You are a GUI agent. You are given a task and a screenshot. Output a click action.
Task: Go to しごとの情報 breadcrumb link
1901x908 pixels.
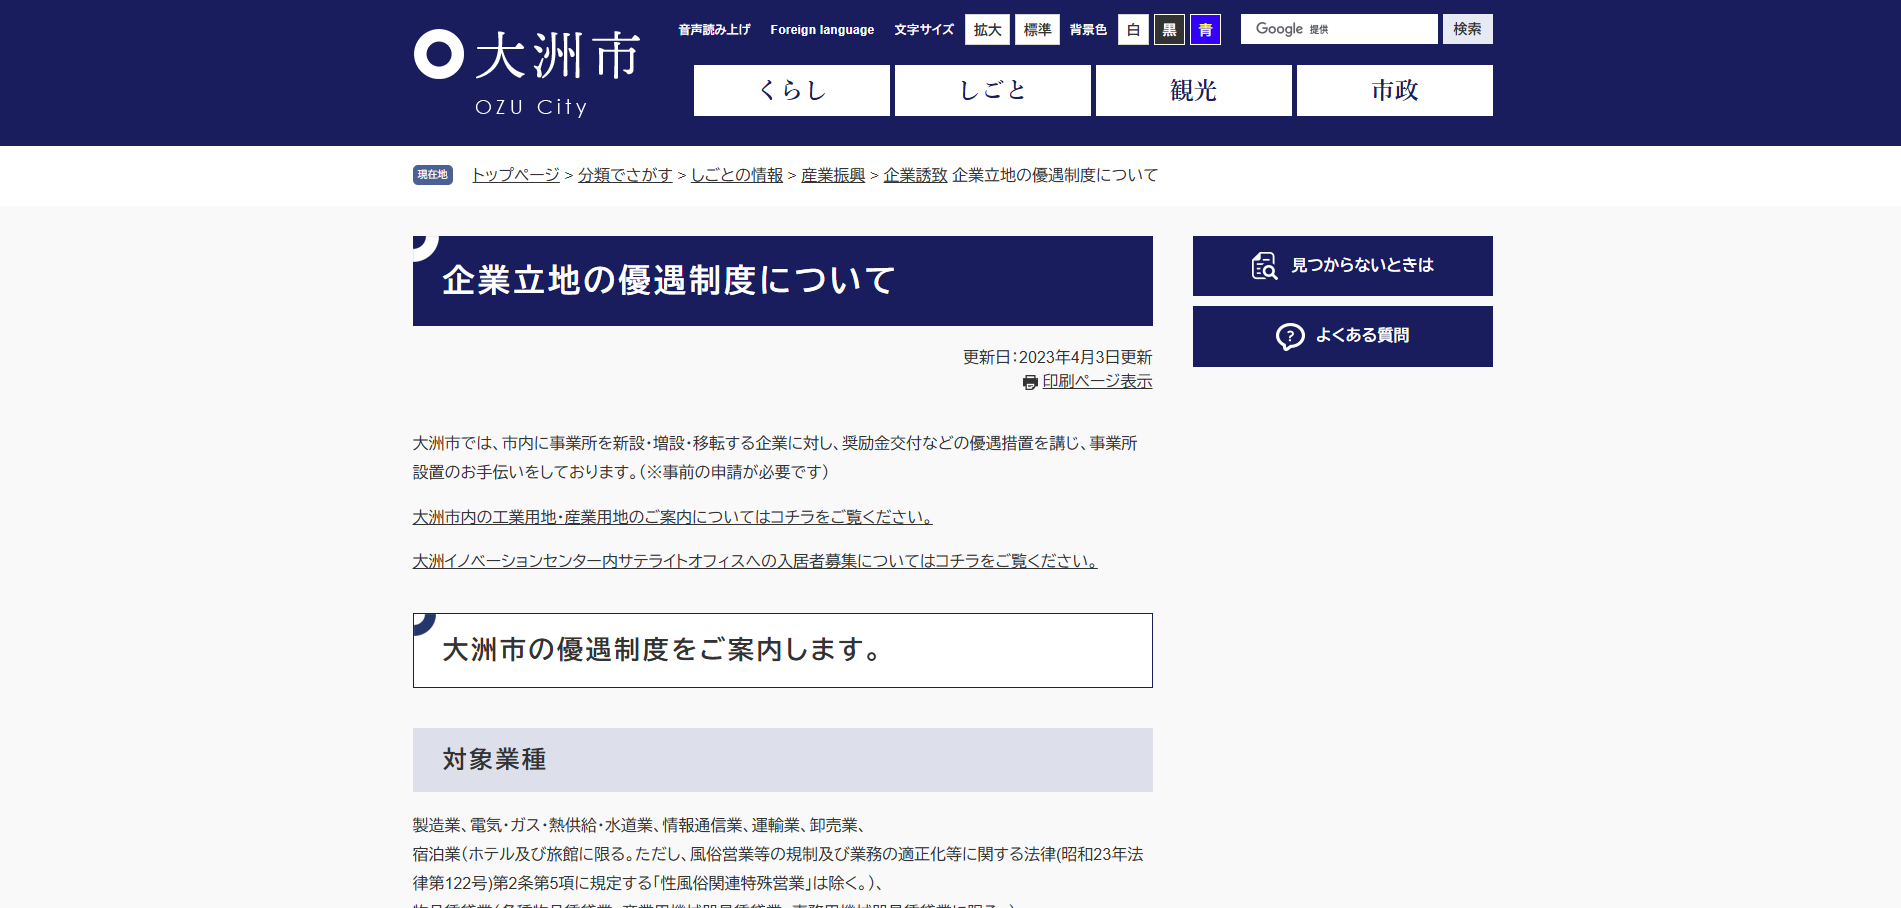[737, 175]
